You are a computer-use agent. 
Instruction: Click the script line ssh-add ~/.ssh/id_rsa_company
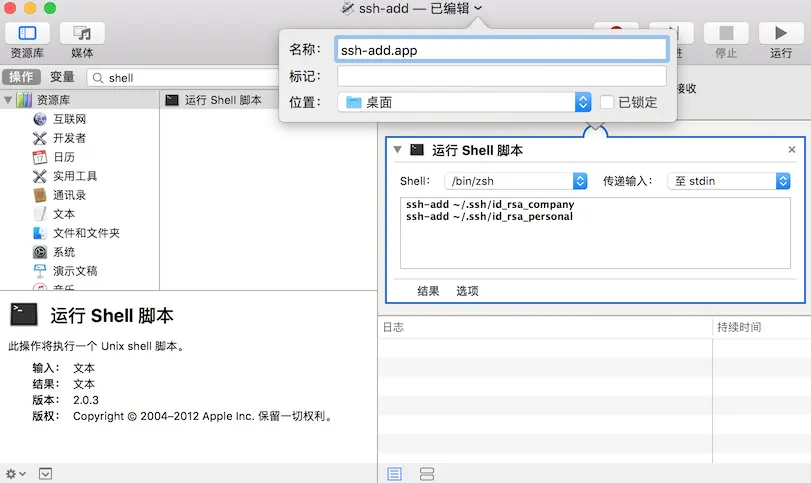490,204
